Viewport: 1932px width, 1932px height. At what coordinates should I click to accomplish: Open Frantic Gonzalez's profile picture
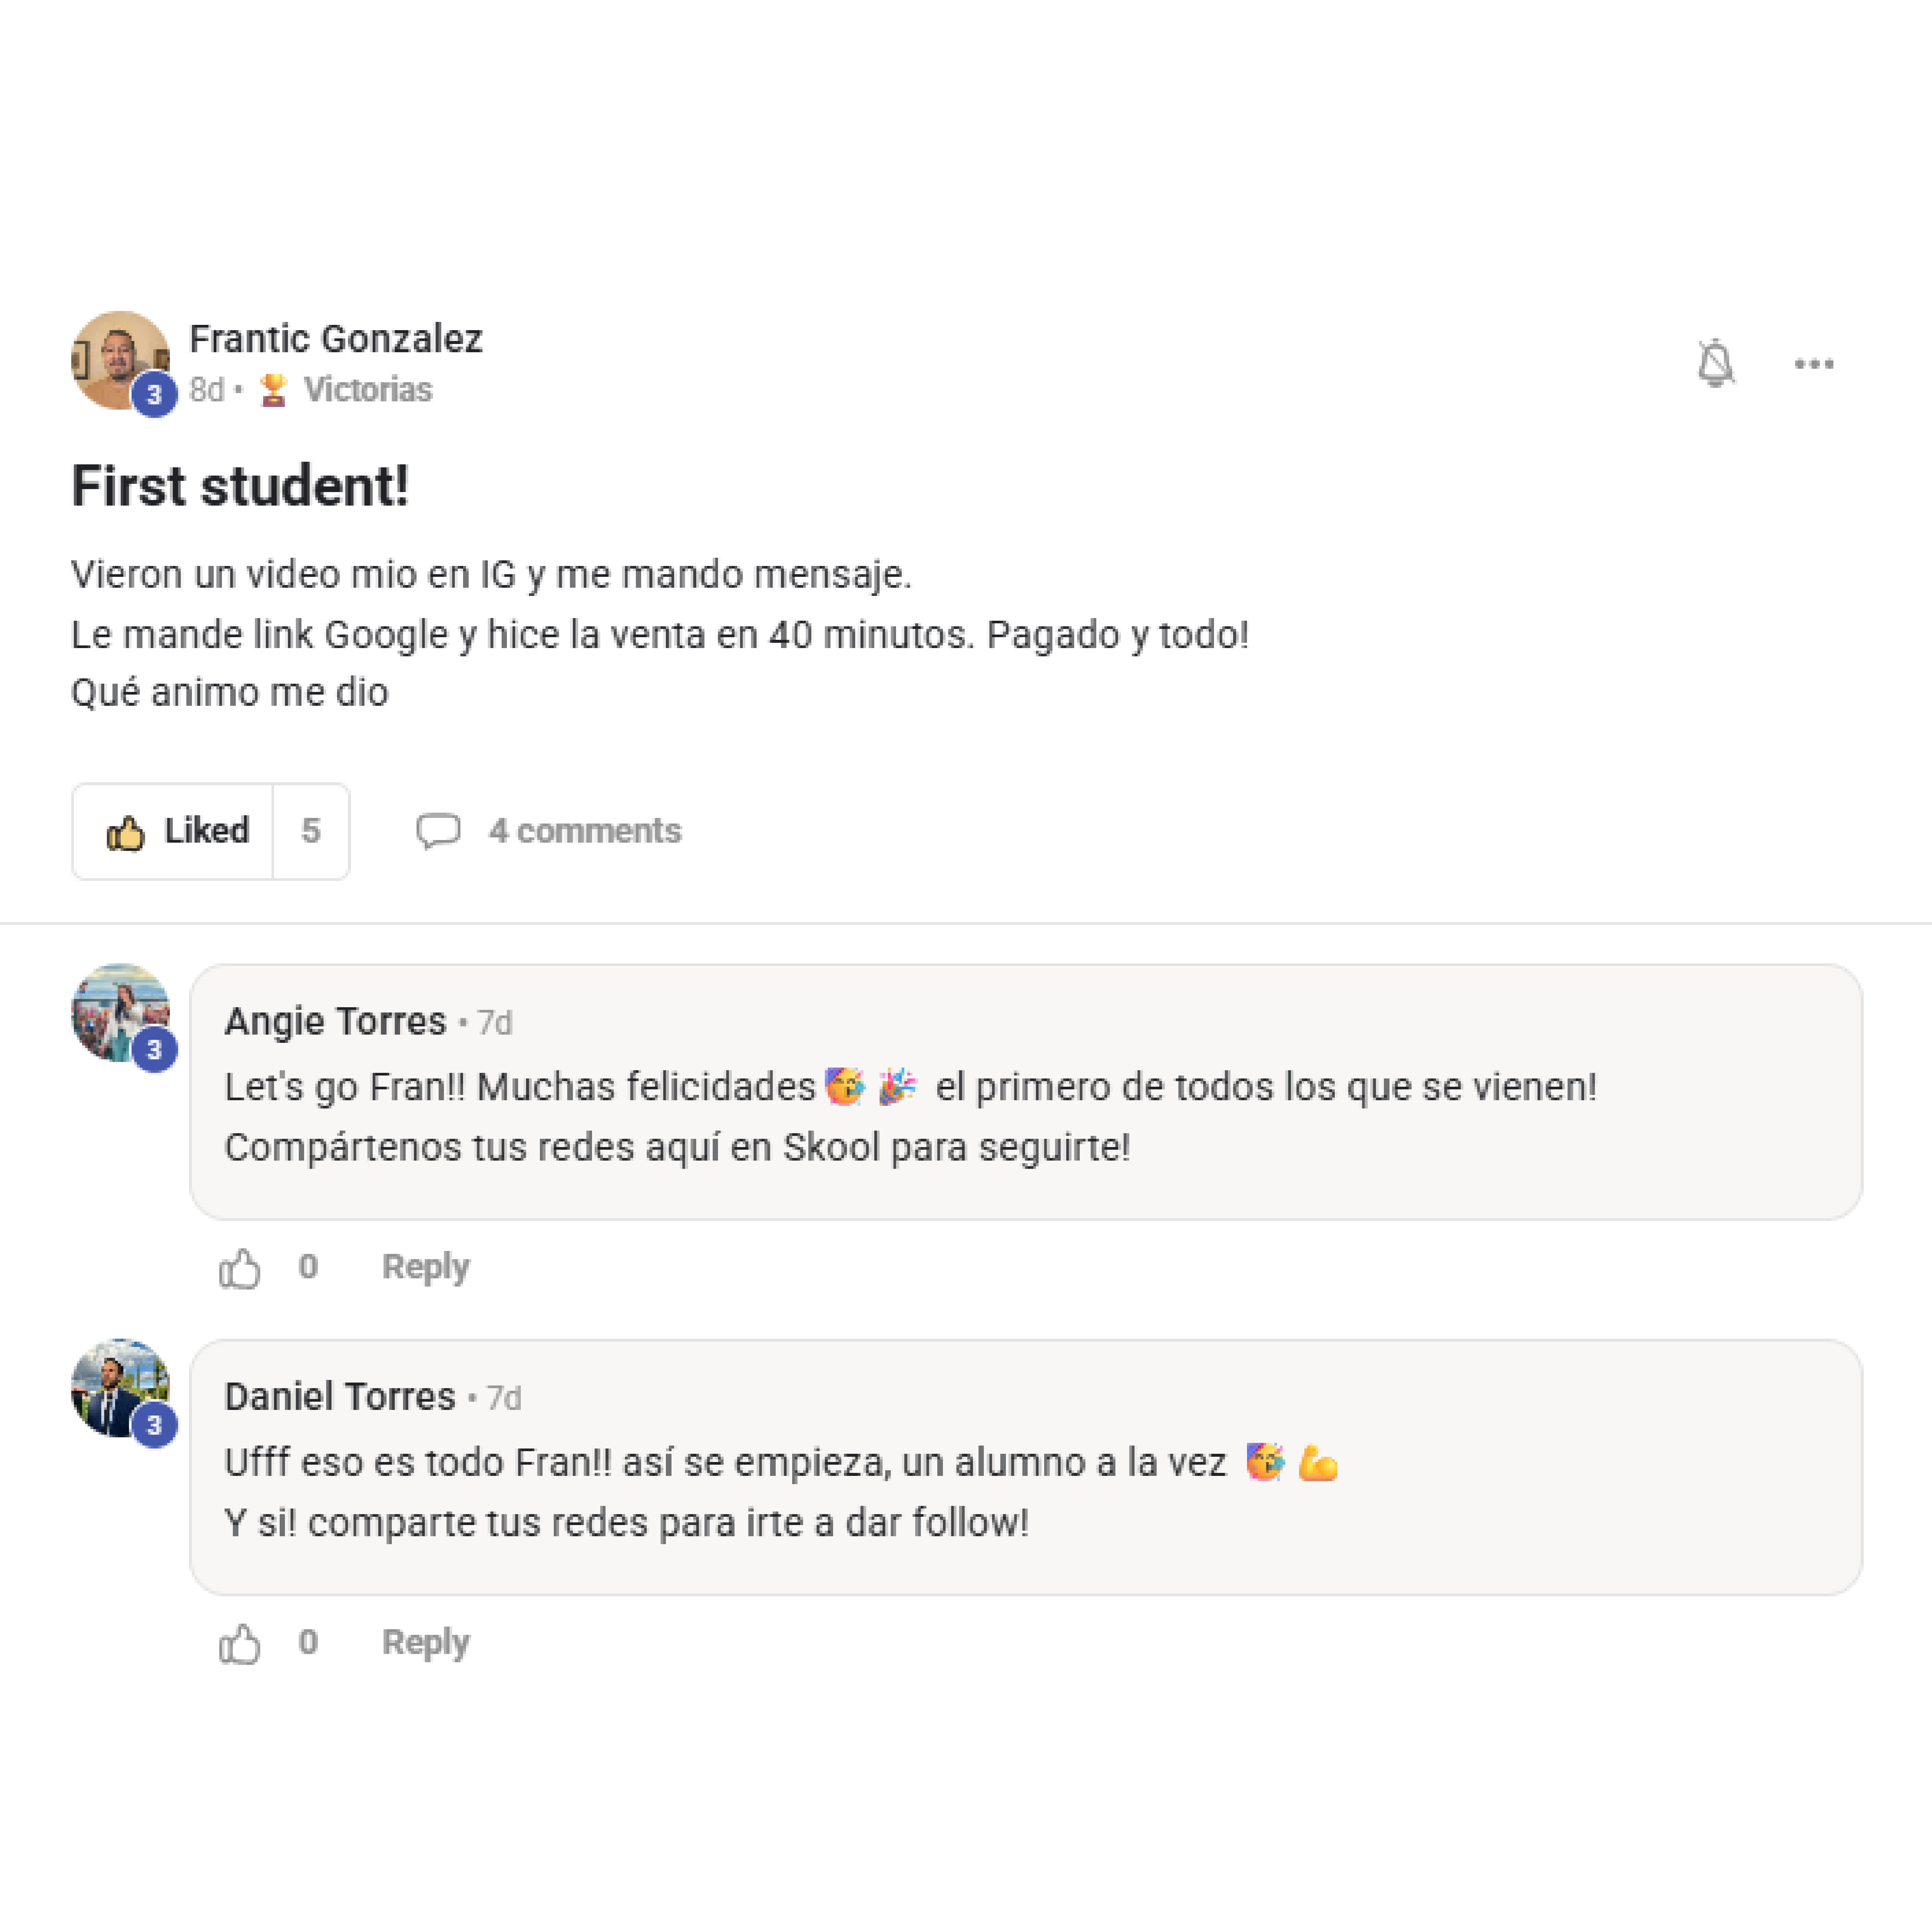(x=118, y=358)
